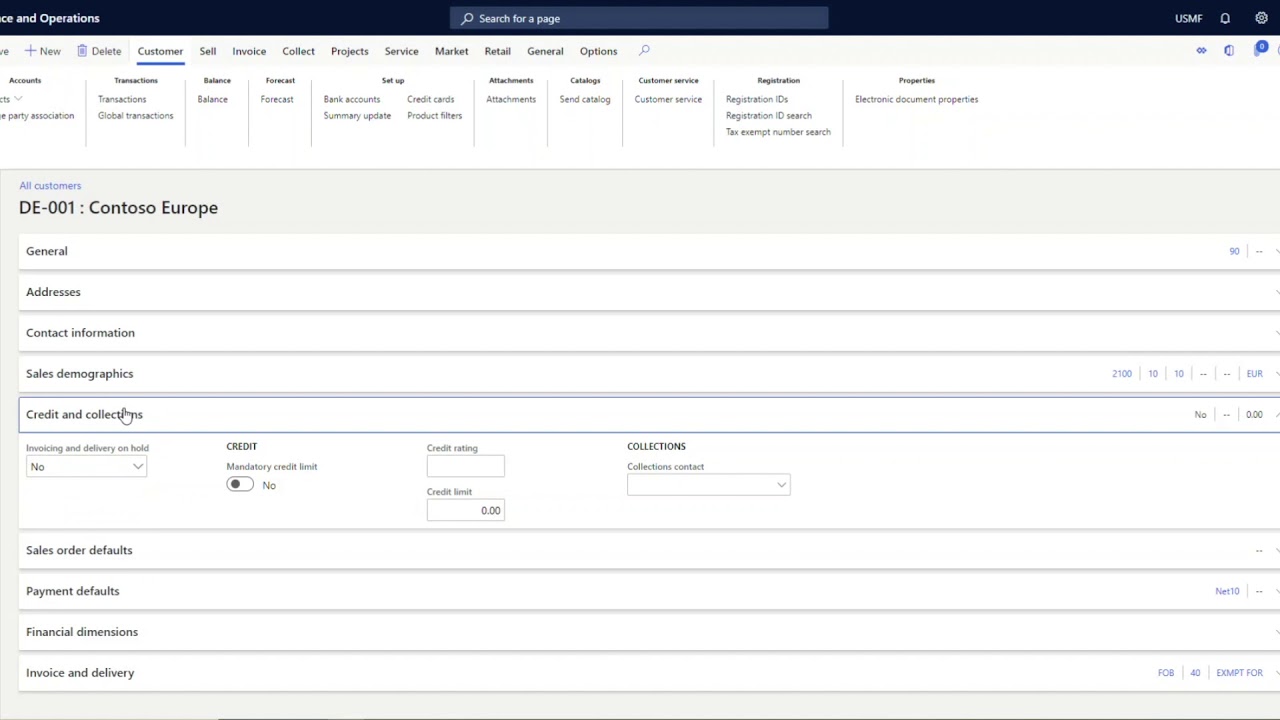This screenshot has width=1280, height=720.
Task: Open the Forecast action
Action: [277, 99]
